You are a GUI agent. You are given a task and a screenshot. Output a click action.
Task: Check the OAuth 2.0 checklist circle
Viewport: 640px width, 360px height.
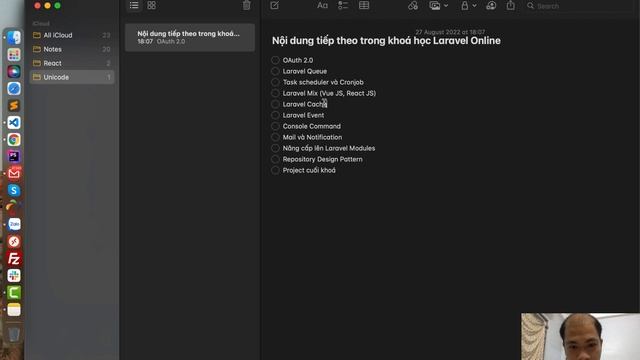[275, 60]
